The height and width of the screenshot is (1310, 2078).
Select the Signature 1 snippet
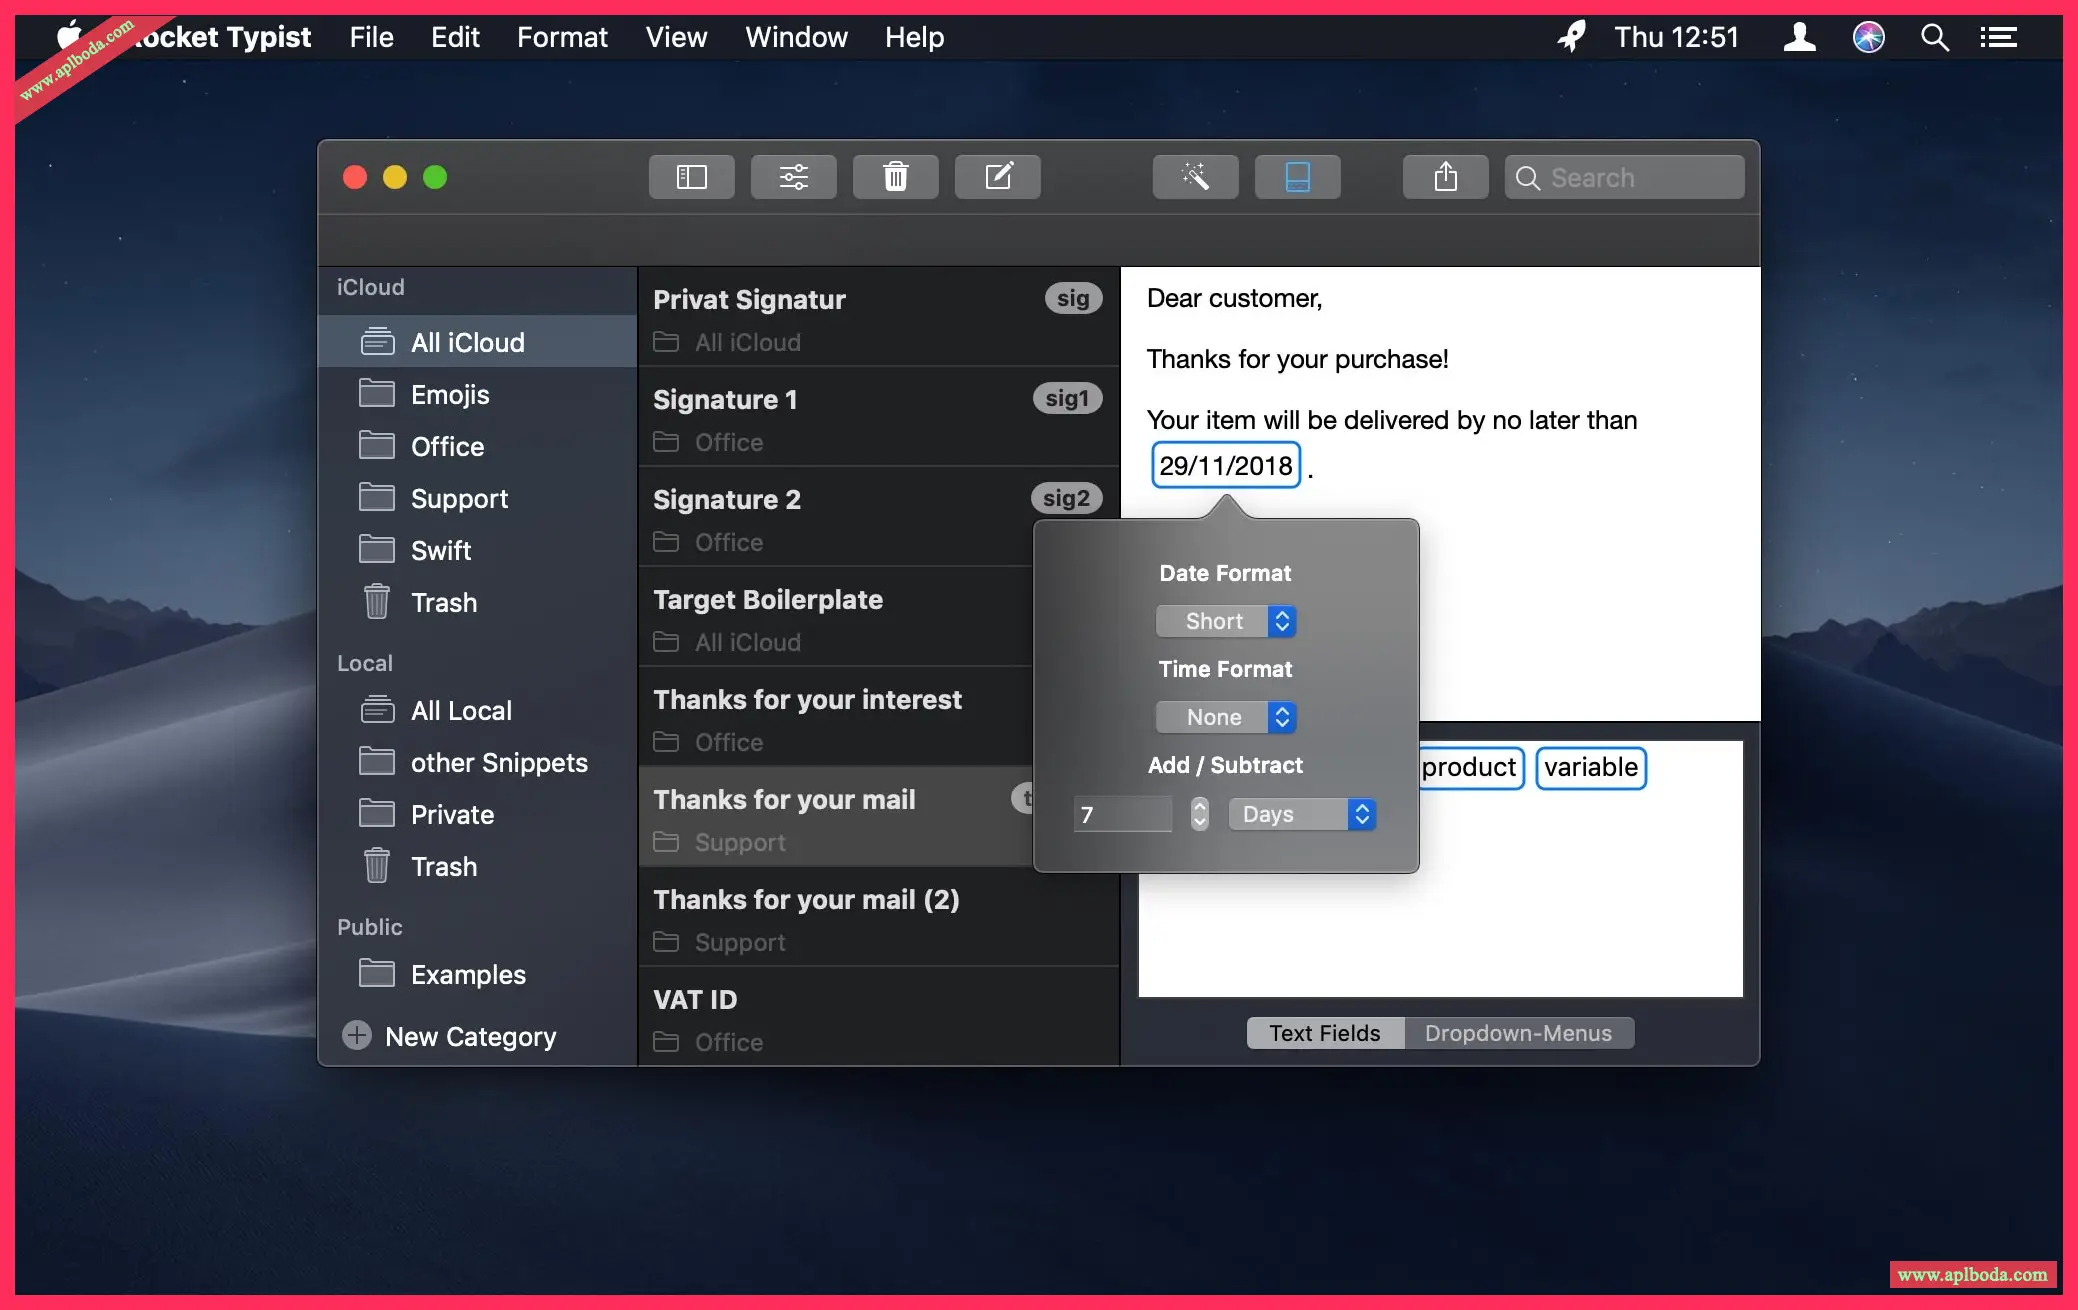(878, 417)
